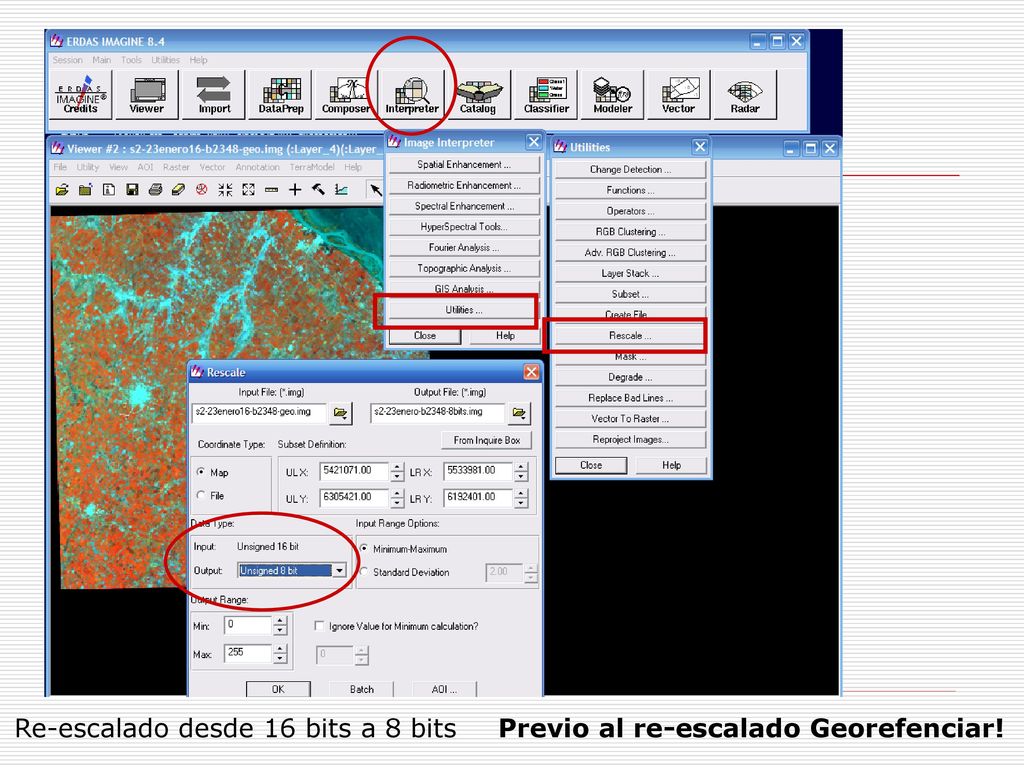This screenshot has height=768, width=1024.
Task: Open the Utility menu in Viewer
Action: tap(88, 167)
